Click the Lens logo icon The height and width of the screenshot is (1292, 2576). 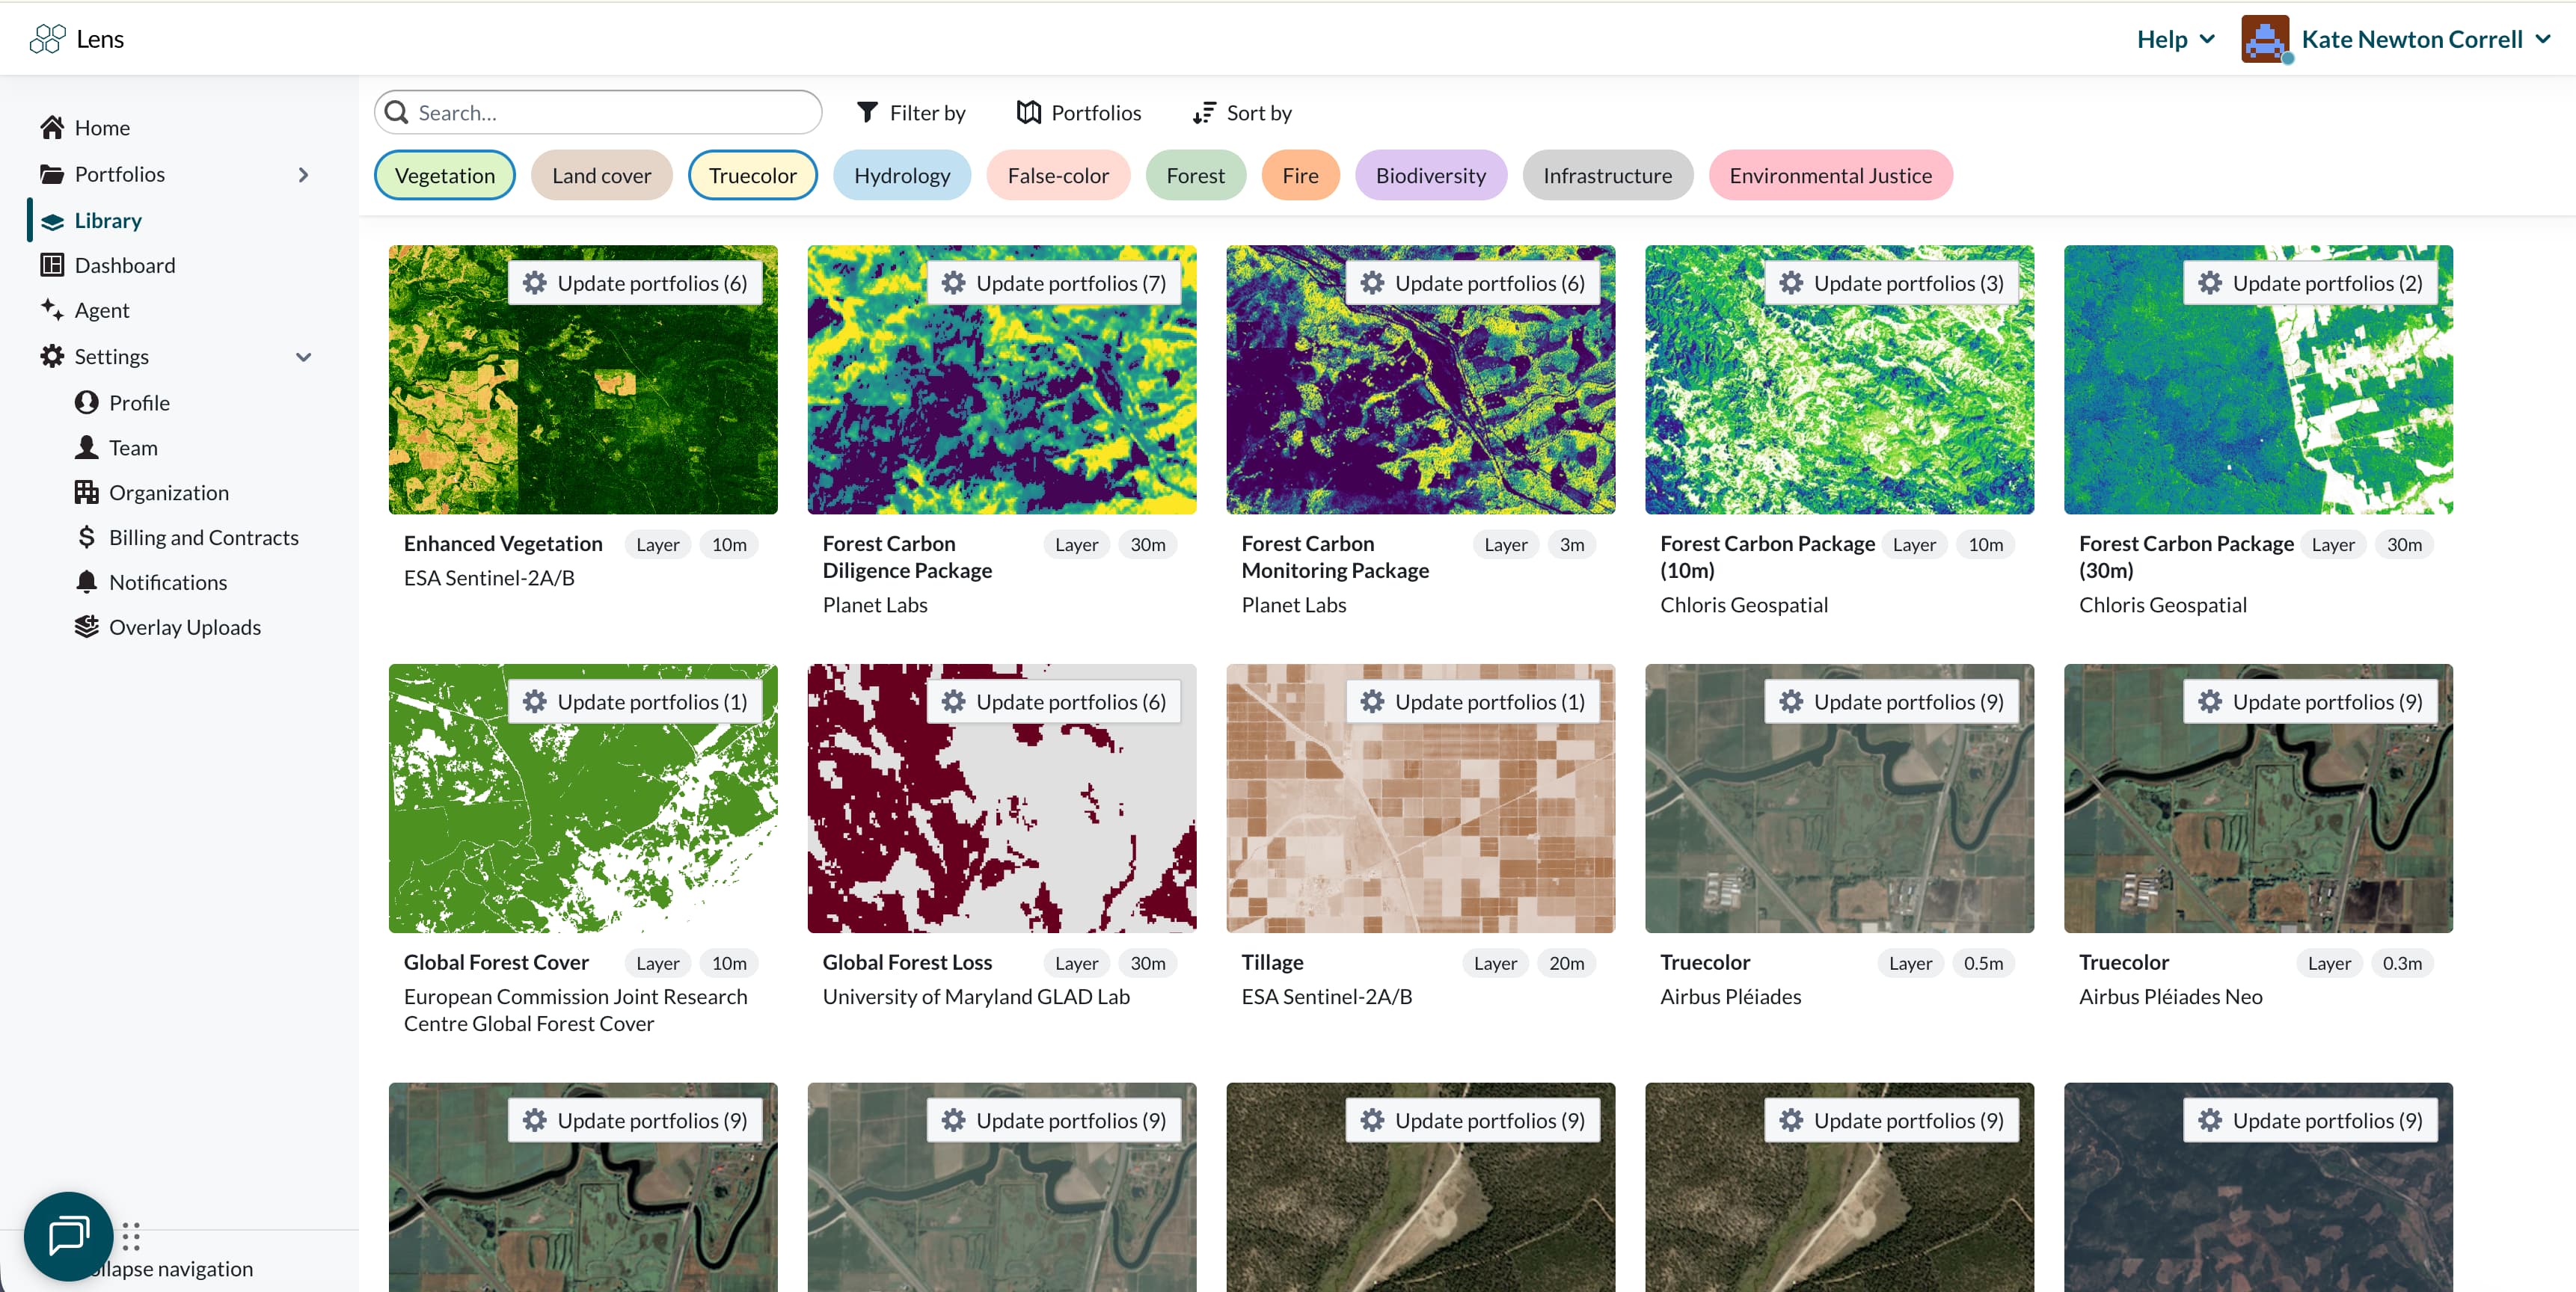[47, 39]
